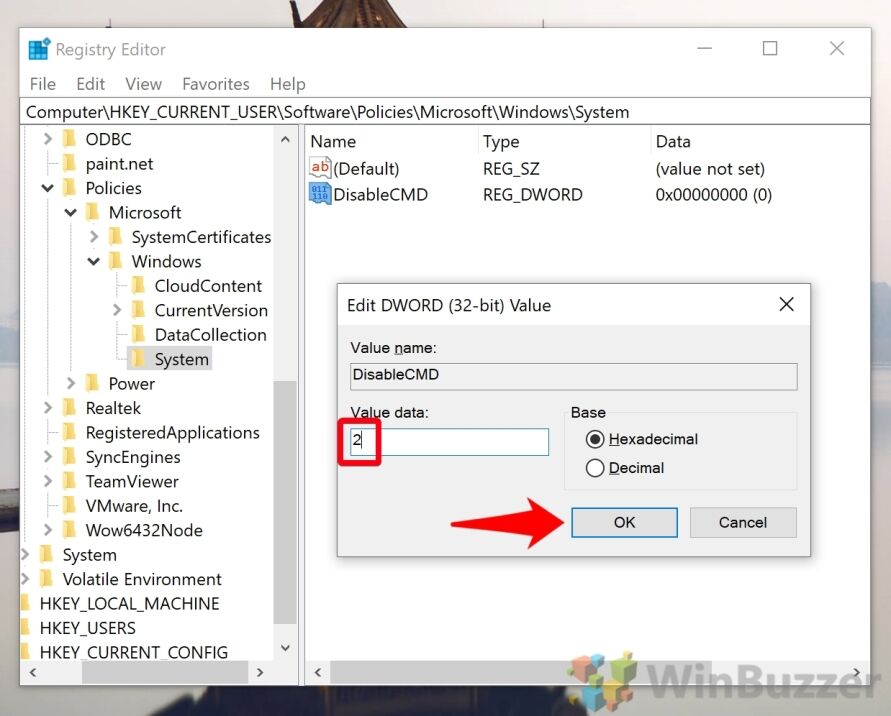Viewport: 891px width, 716px height.
Task: Click the Registry Editor app icon in title bar
Action: [x=39, y=49]
